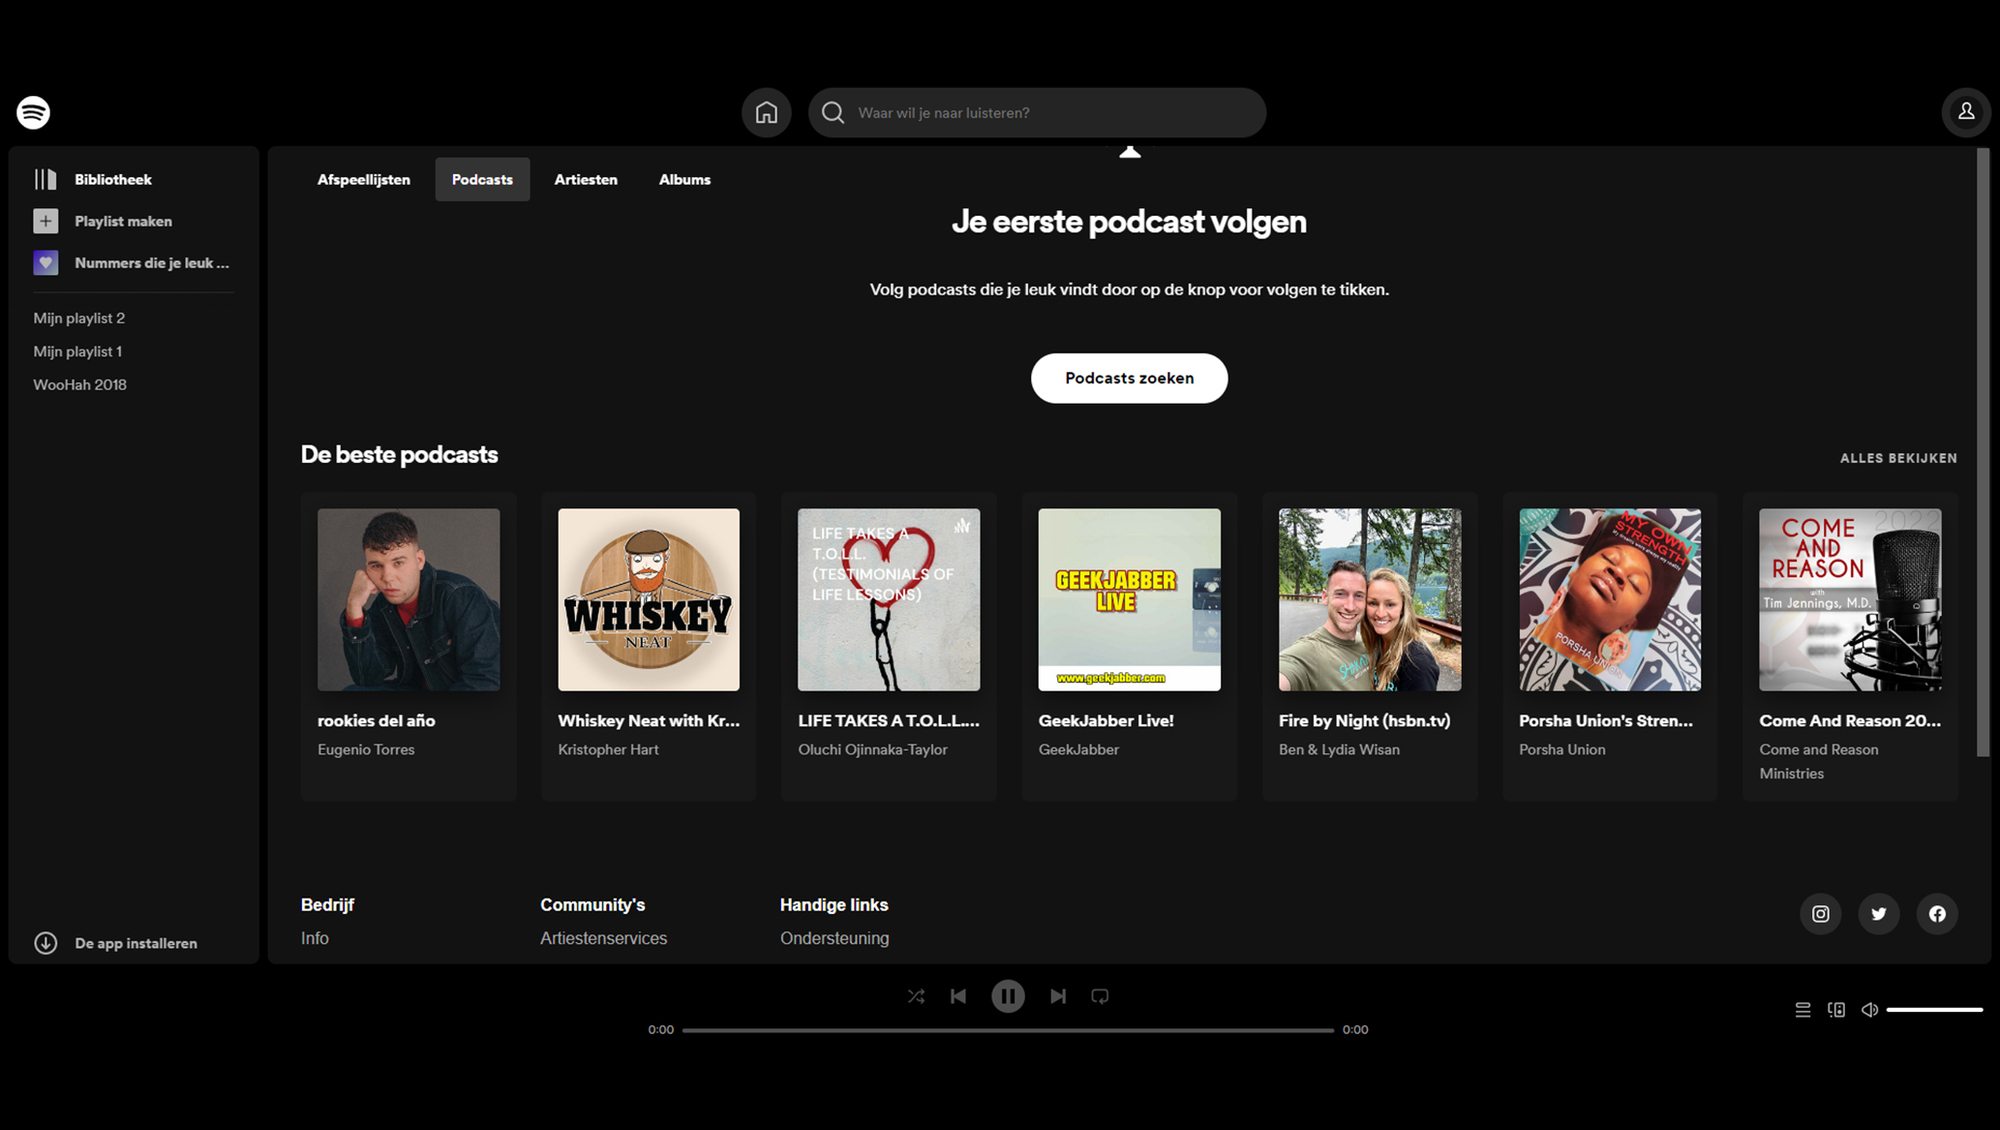Image resolution: width=2000 pixels, height=1130 pixels.
Task: Click the Kristopher Hart author text
Action: coord(608,749)
